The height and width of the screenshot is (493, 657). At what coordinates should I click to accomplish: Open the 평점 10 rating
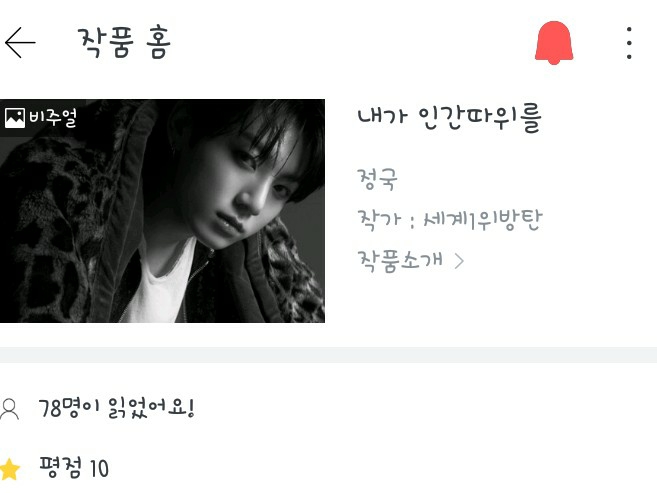(x=74, y=467)
